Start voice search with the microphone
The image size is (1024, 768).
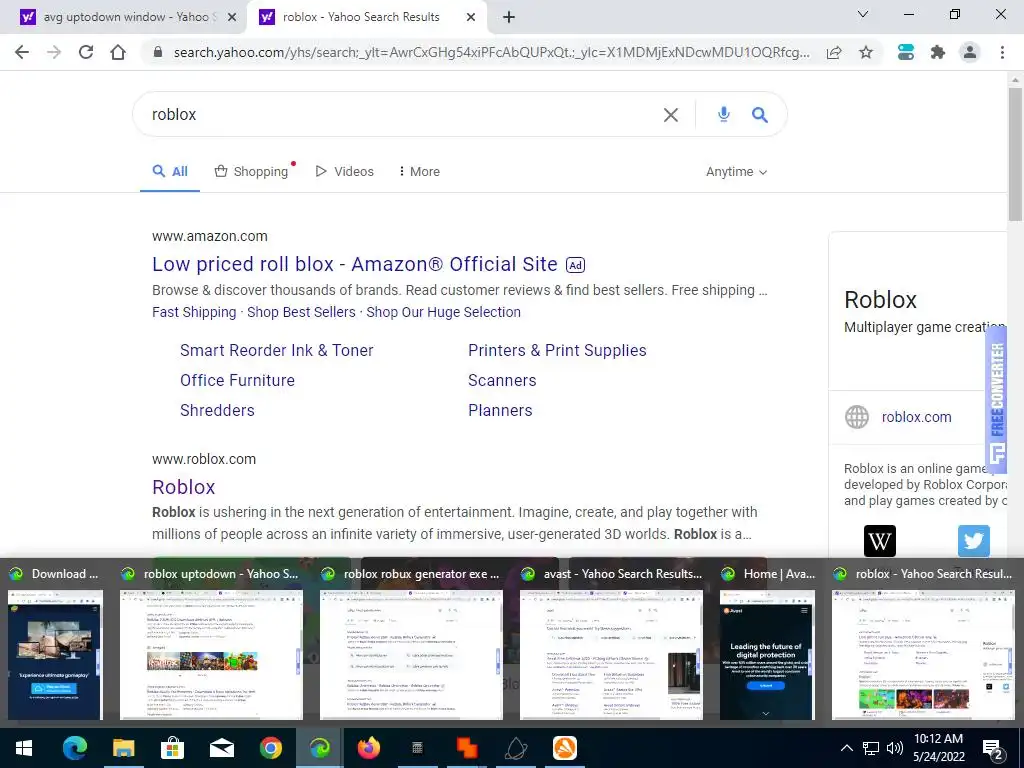tap(724, 114)
